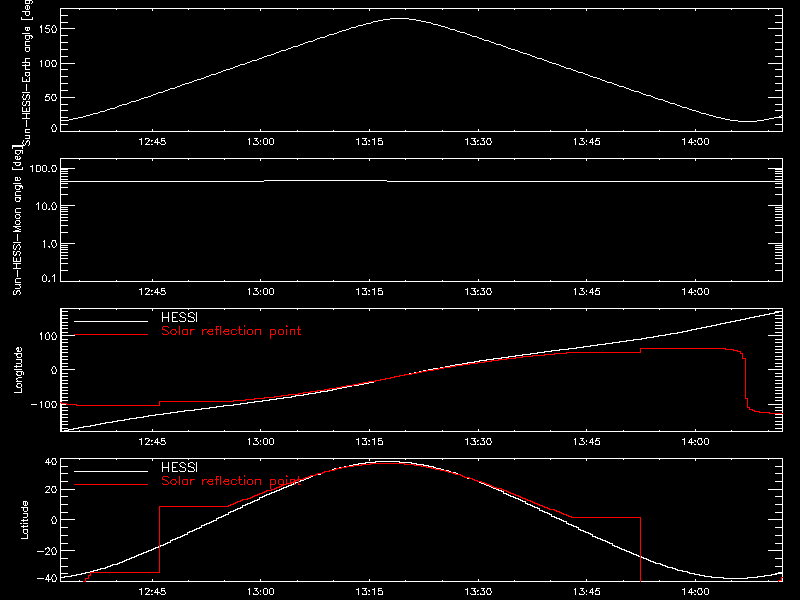Click 100.0 tick on Moon angle plot

tap(43, 168)
